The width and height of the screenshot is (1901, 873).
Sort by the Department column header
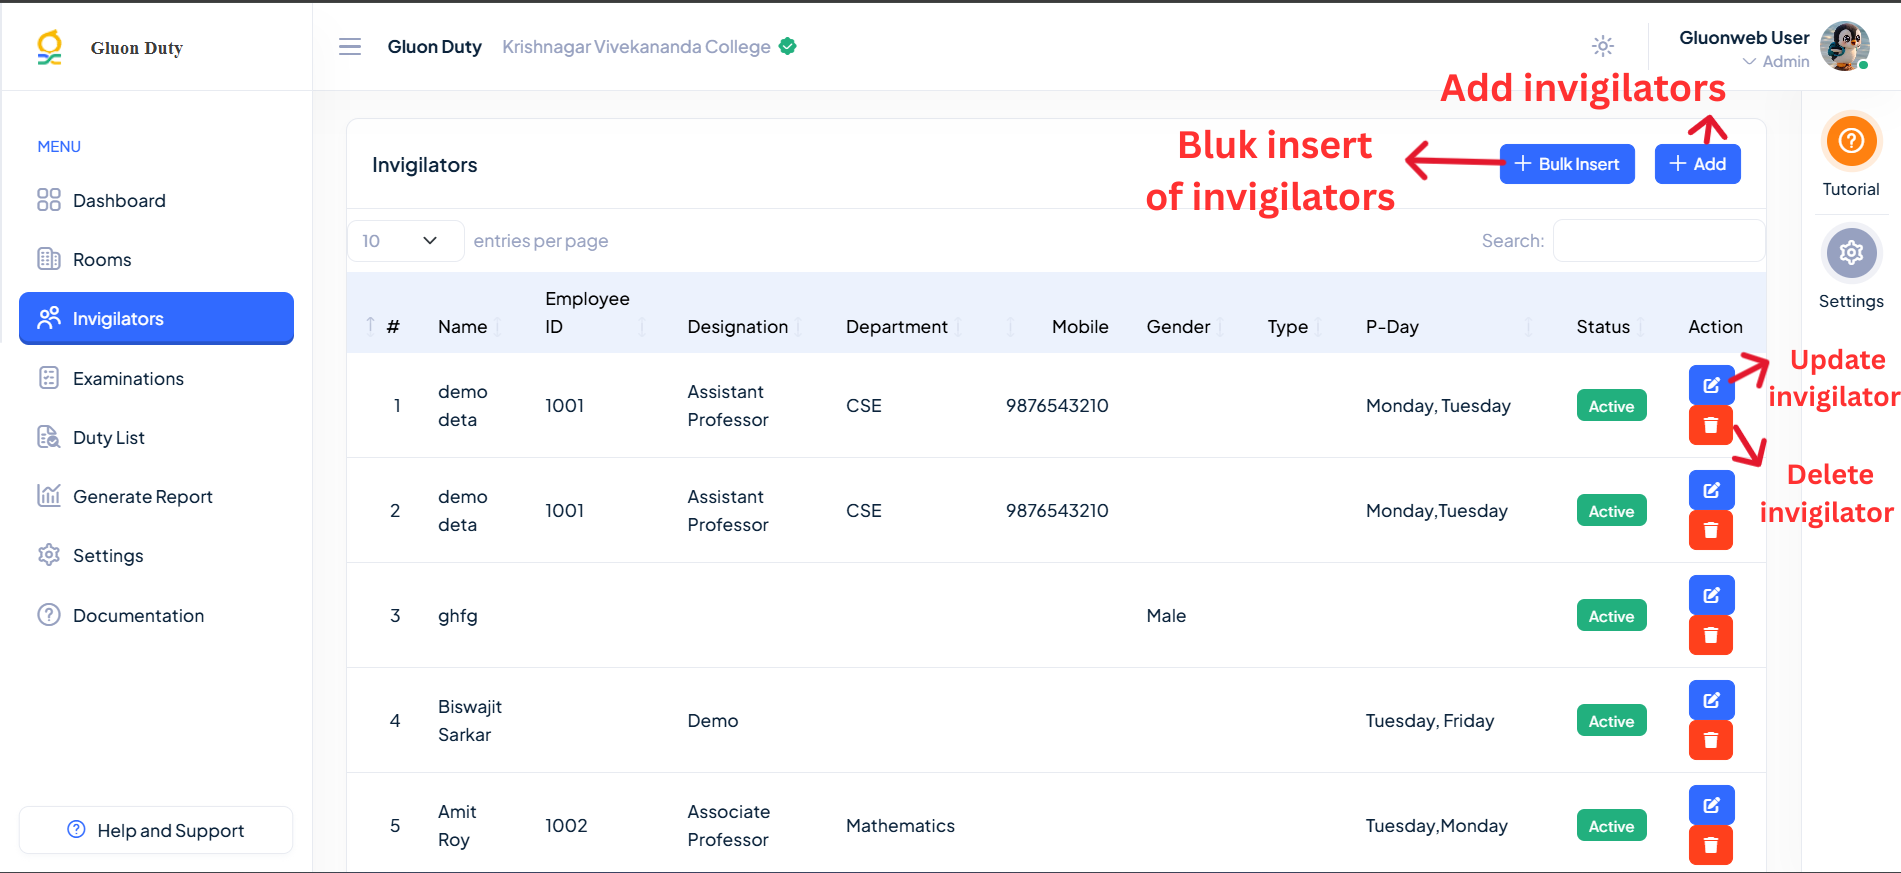(897, 327)
